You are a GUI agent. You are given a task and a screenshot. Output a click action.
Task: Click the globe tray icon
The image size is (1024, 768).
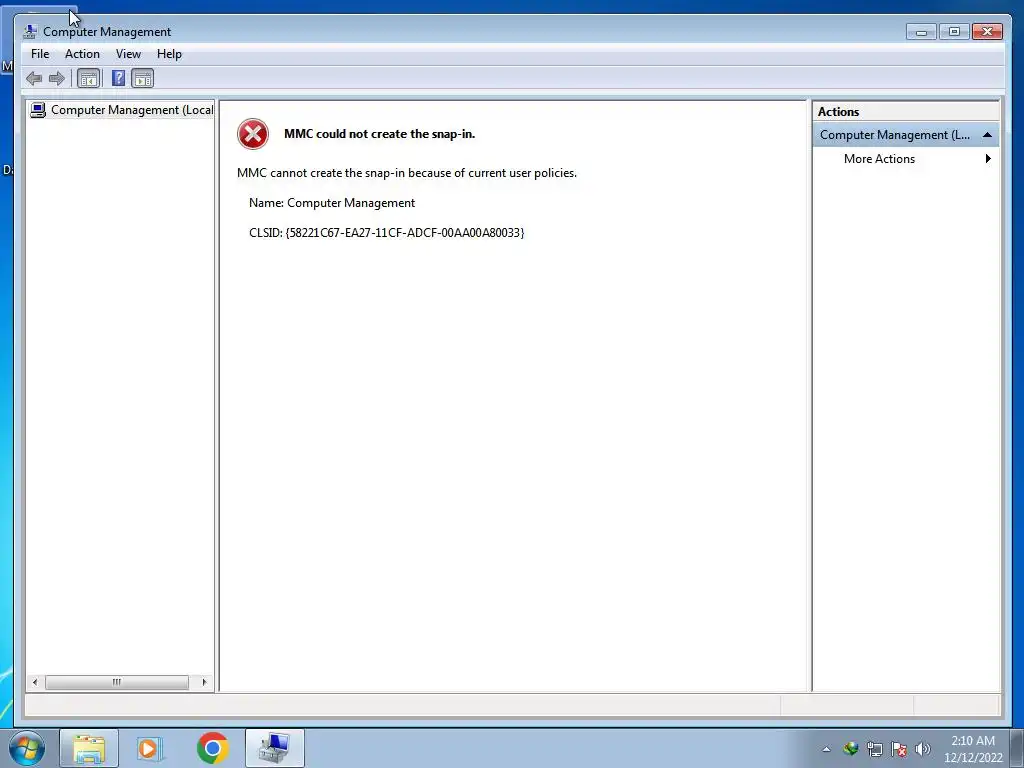850,749
